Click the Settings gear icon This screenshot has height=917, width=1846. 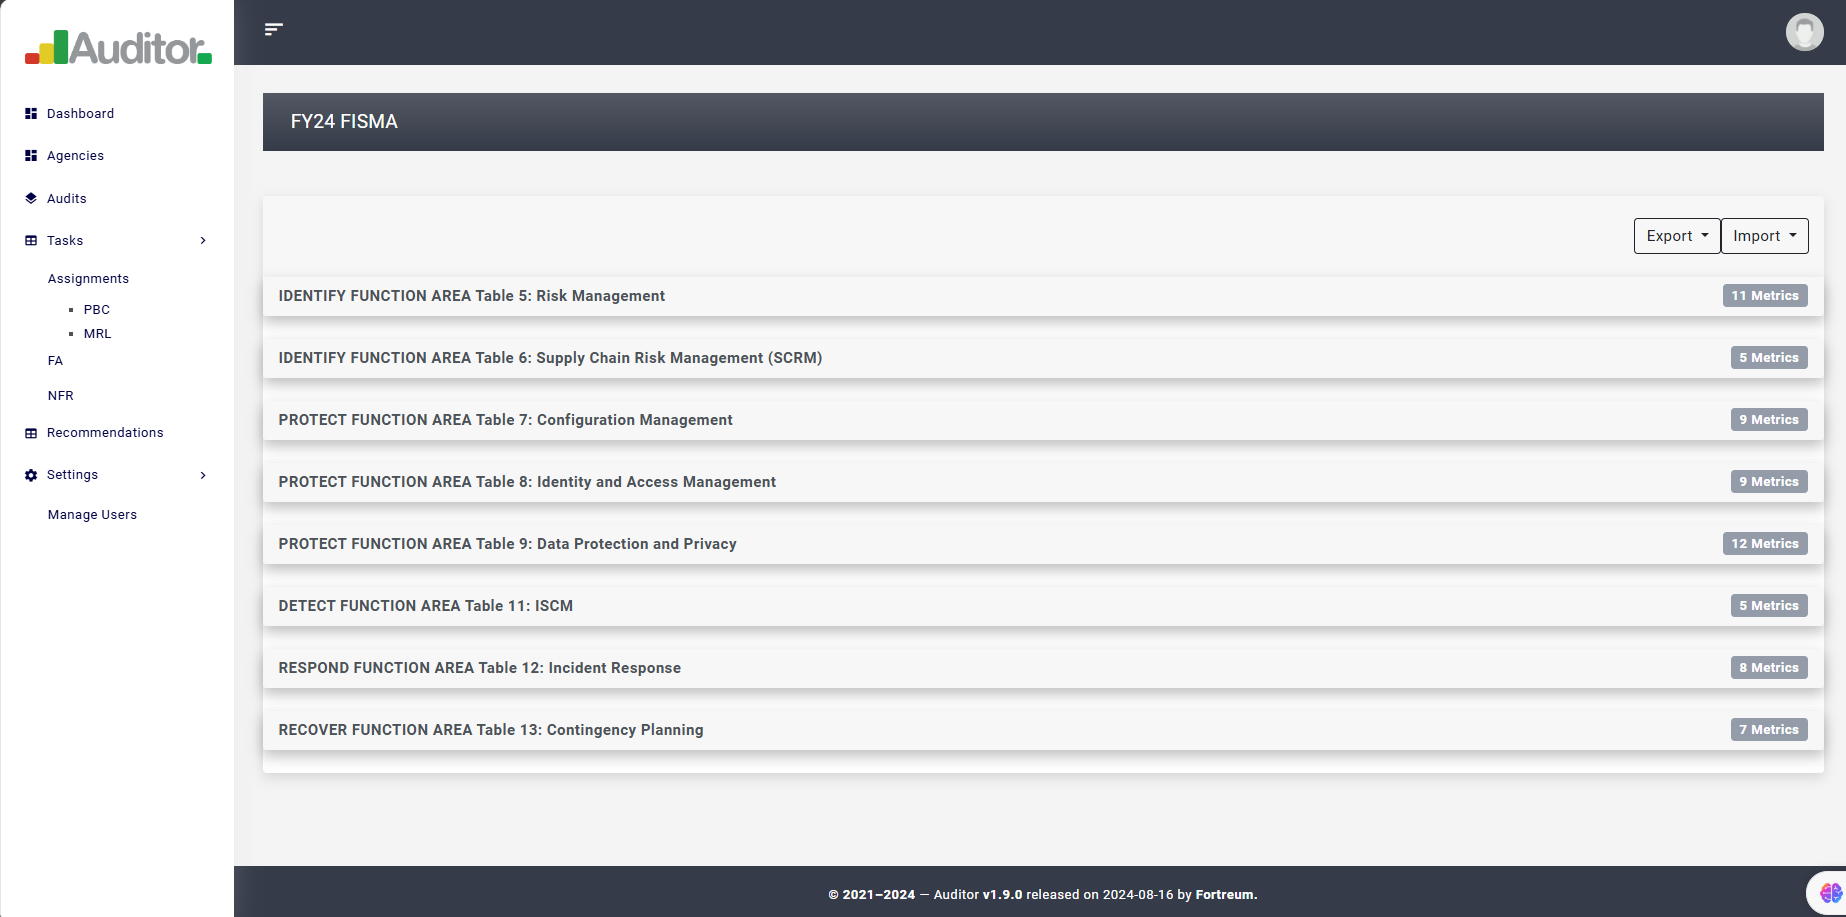31,475
